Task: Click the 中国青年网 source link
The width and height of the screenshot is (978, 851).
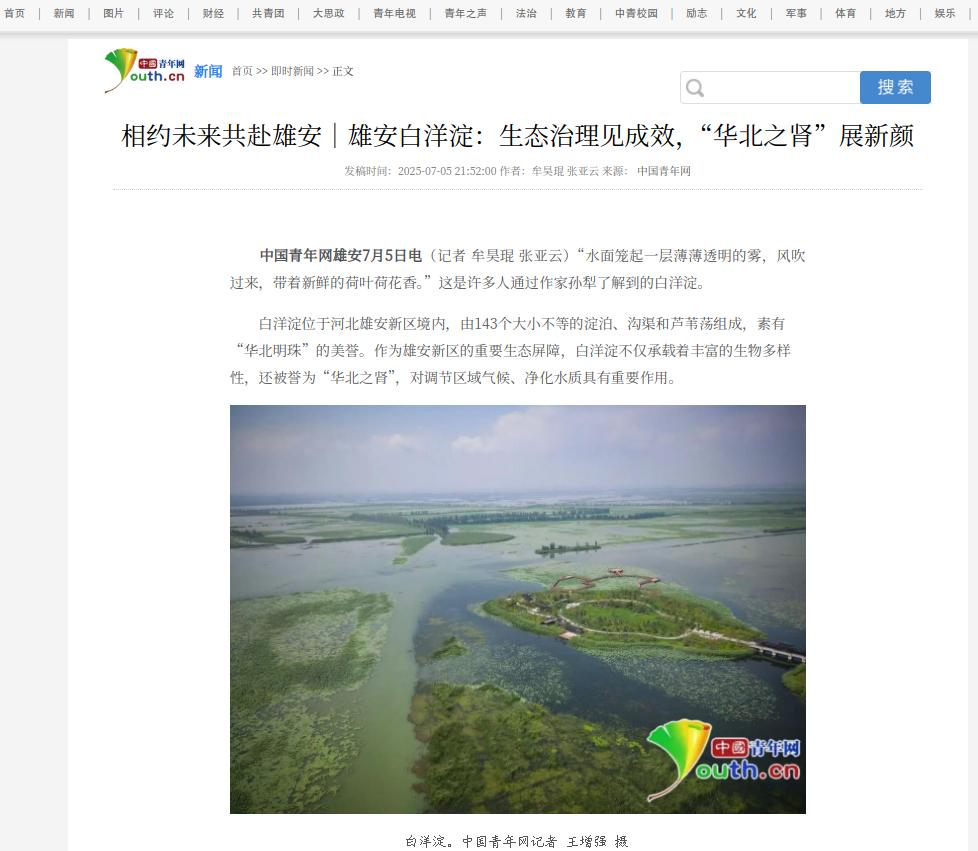Action: pos(664,171)
